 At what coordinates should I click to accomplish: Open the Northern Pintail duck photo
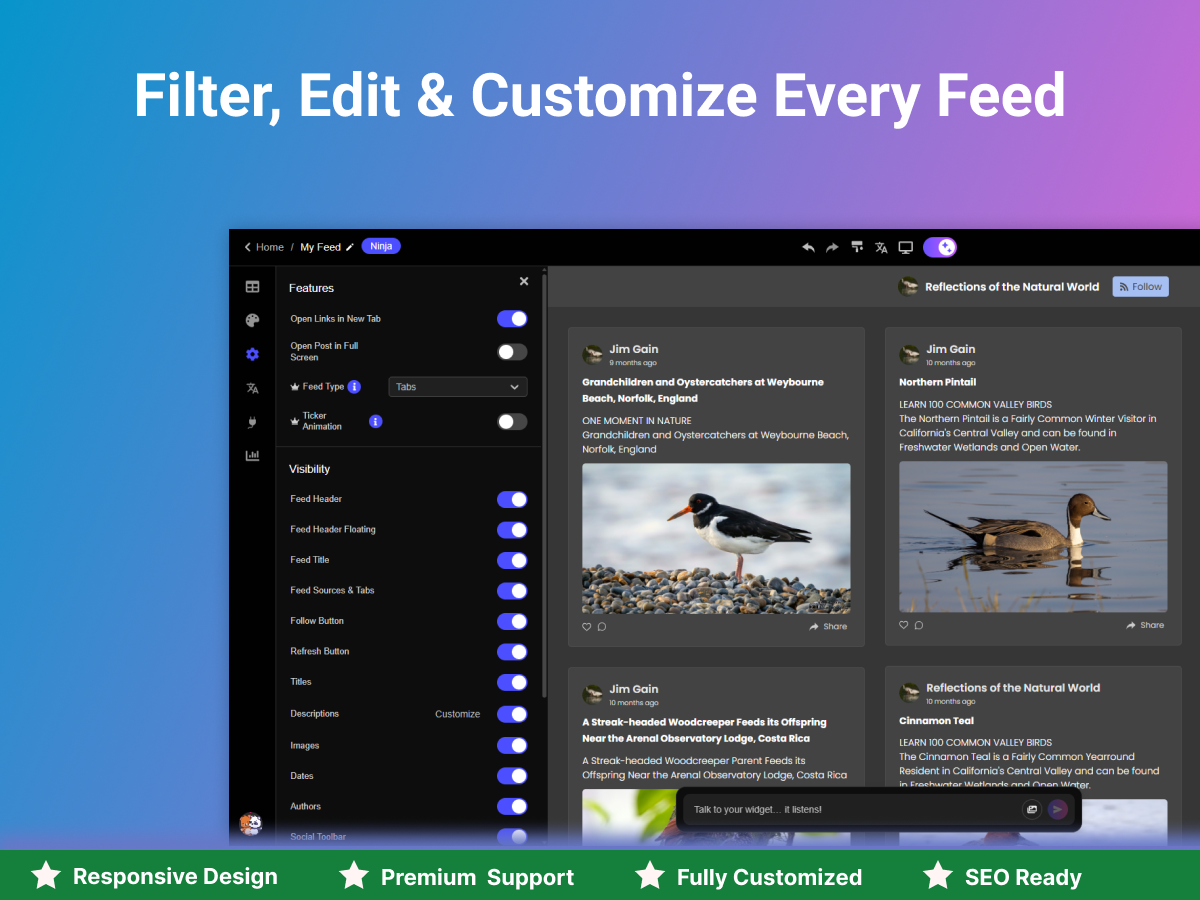click(1033, 536)
